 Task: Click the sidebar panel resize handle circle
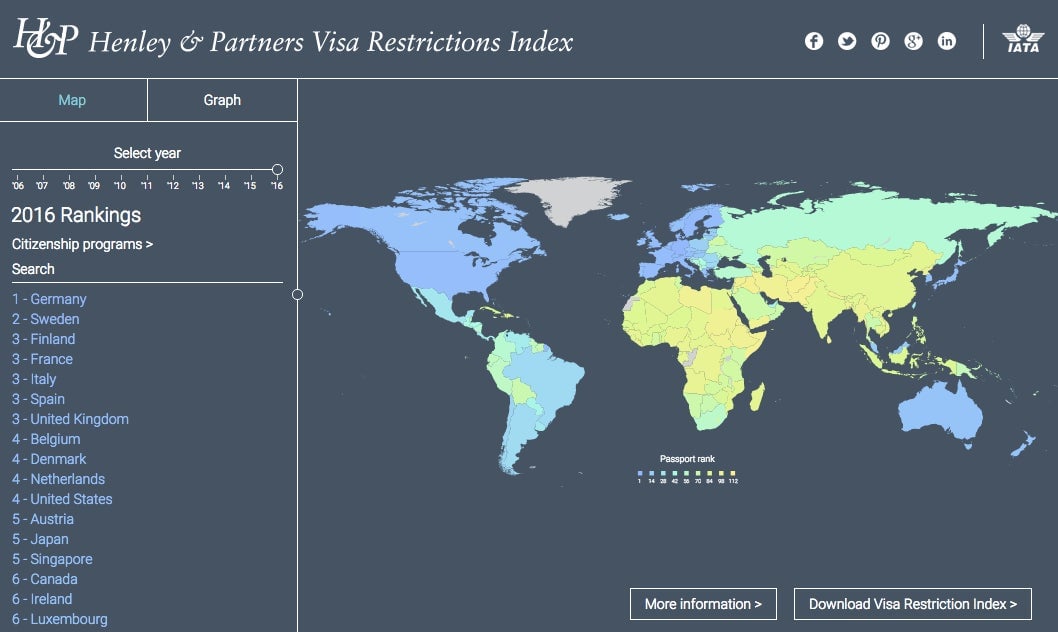point(298,295)
